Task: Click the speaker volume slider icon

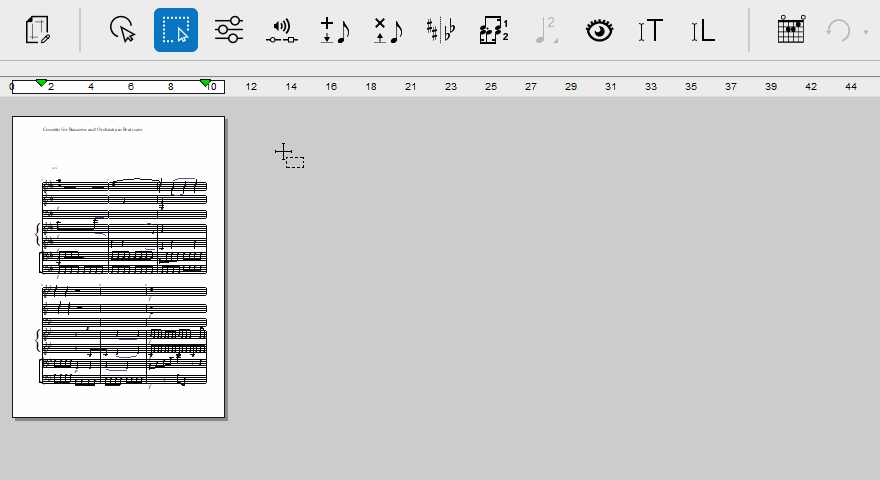Action: (x=282, y=30)
